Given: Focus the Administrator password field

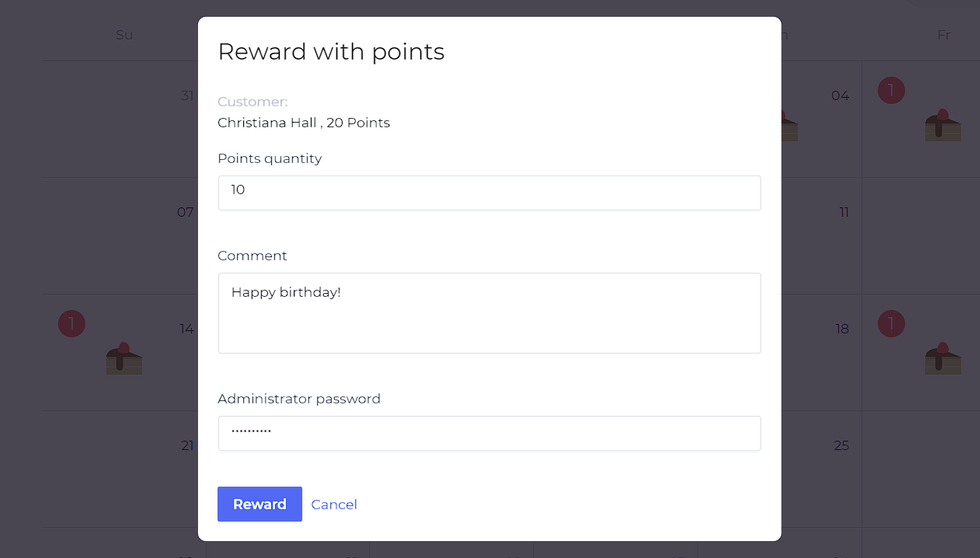Looking at the screenshot, I should click(489, 433).
